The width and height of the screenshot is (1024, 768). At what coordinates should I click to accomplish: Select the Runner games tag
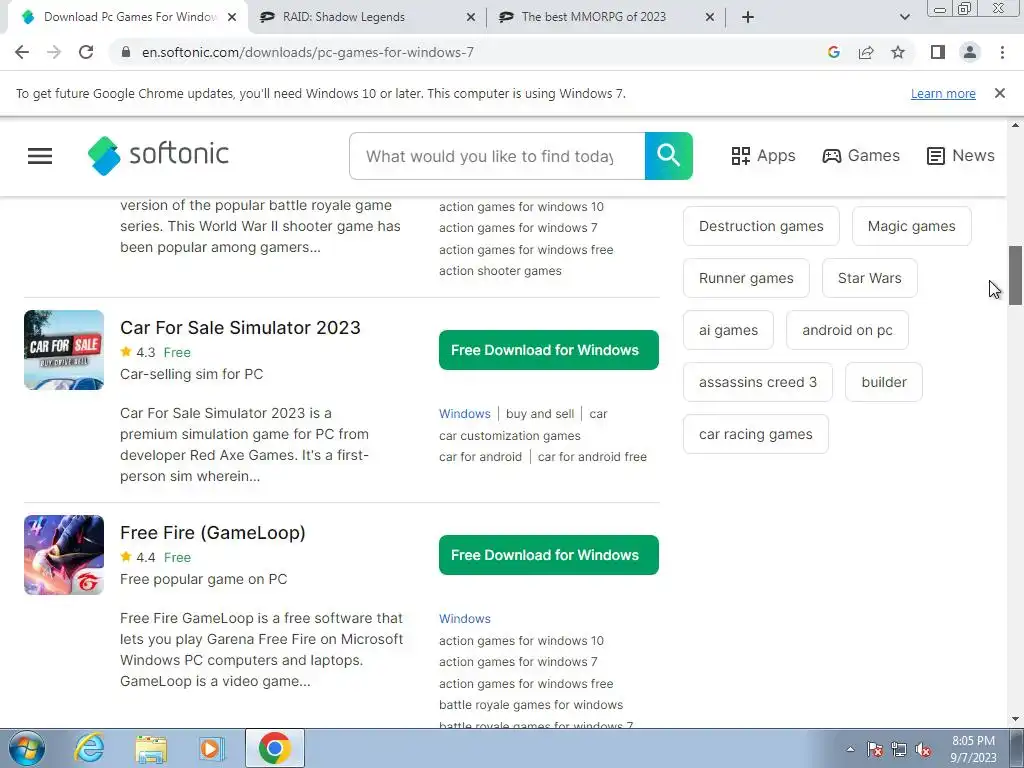(x=746, y=278)
